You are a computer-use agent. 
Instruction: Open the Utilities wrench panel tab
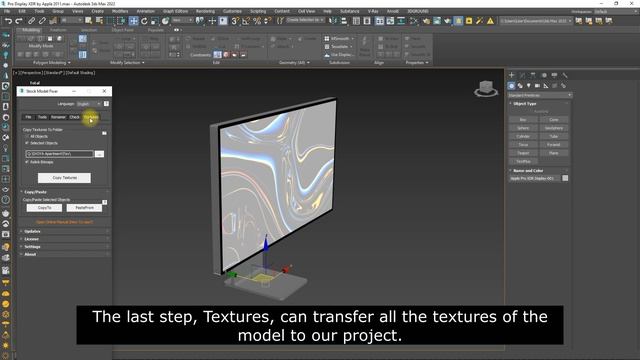point(565,75)
